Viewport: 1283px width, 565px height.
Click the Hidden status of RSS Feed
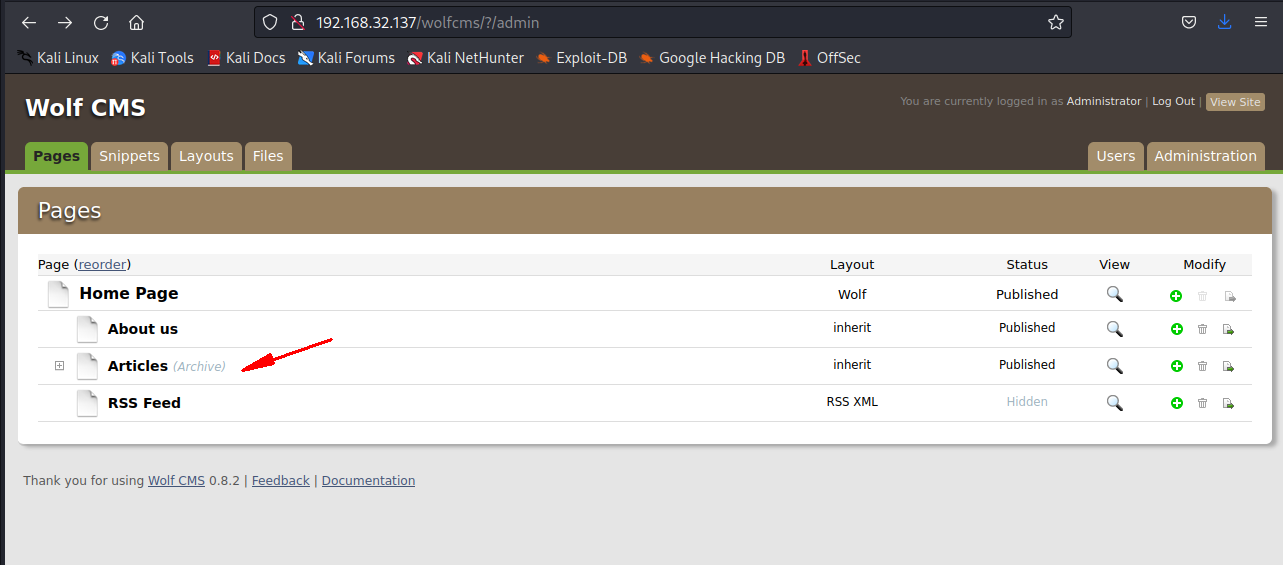point(1027,402)
